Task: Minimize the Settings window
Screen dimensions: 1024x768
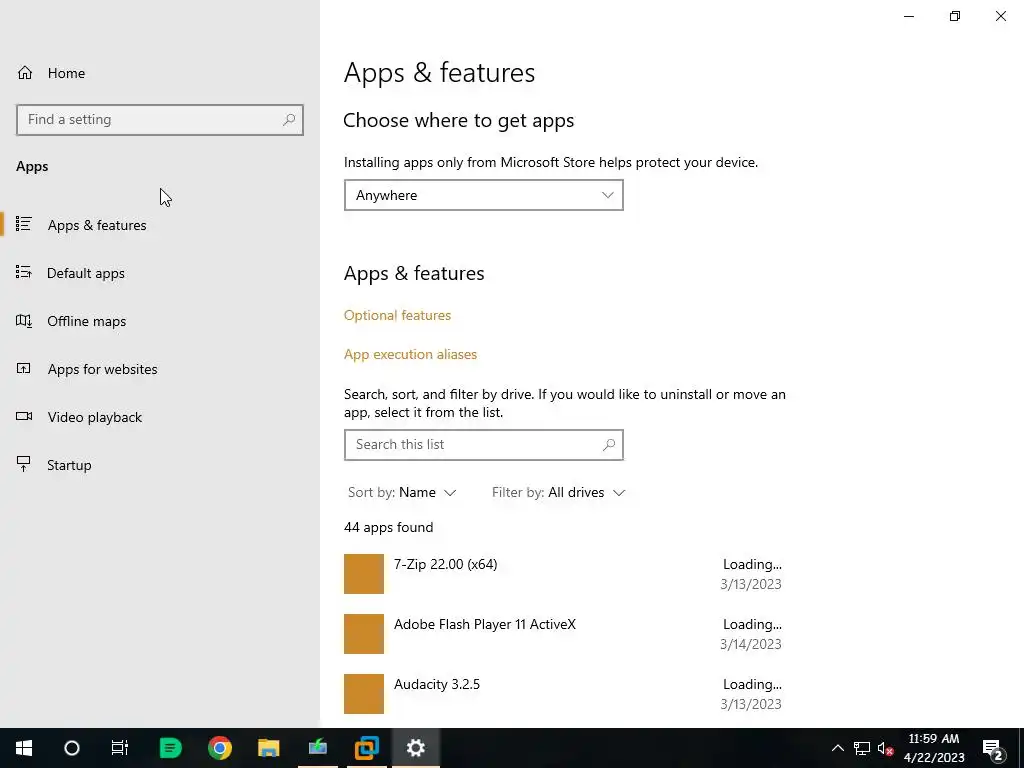Action: 909,16
